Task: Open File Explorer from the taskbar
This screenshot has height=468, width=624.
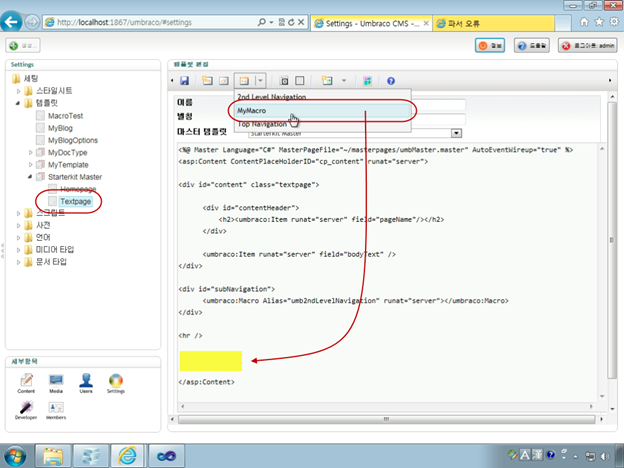Action: point(53,456)
